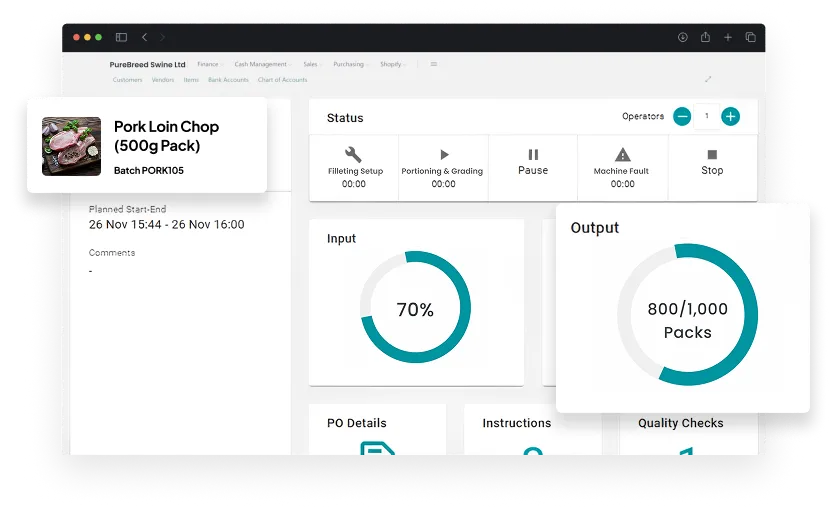Expand the Cash Management menu

point(262,64)
